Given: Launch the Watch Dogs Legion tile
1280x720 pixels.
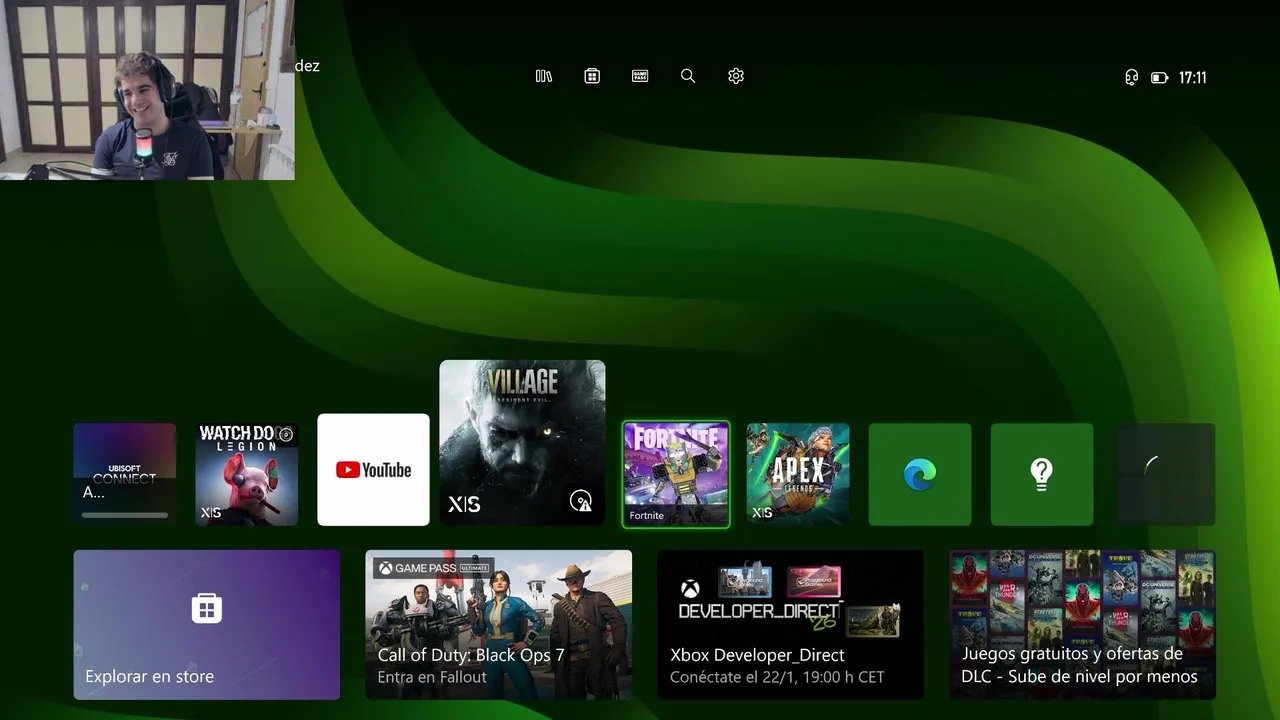Looking at the screenshot, I should (247, 474).
